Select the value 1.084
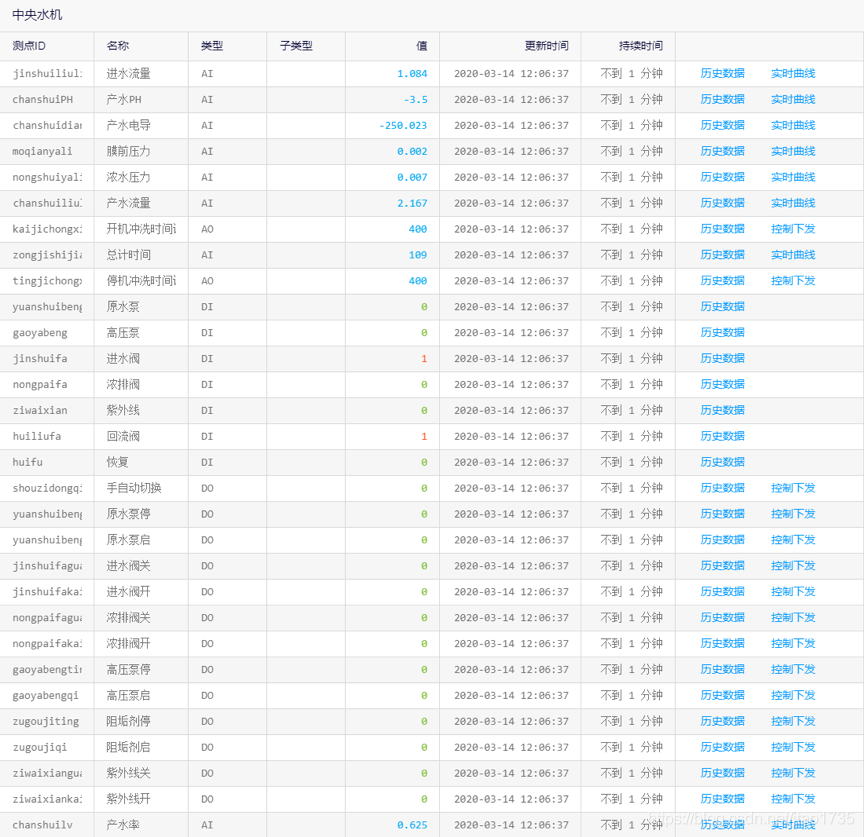This screenshot has height=837, width=864. point(412,73)
